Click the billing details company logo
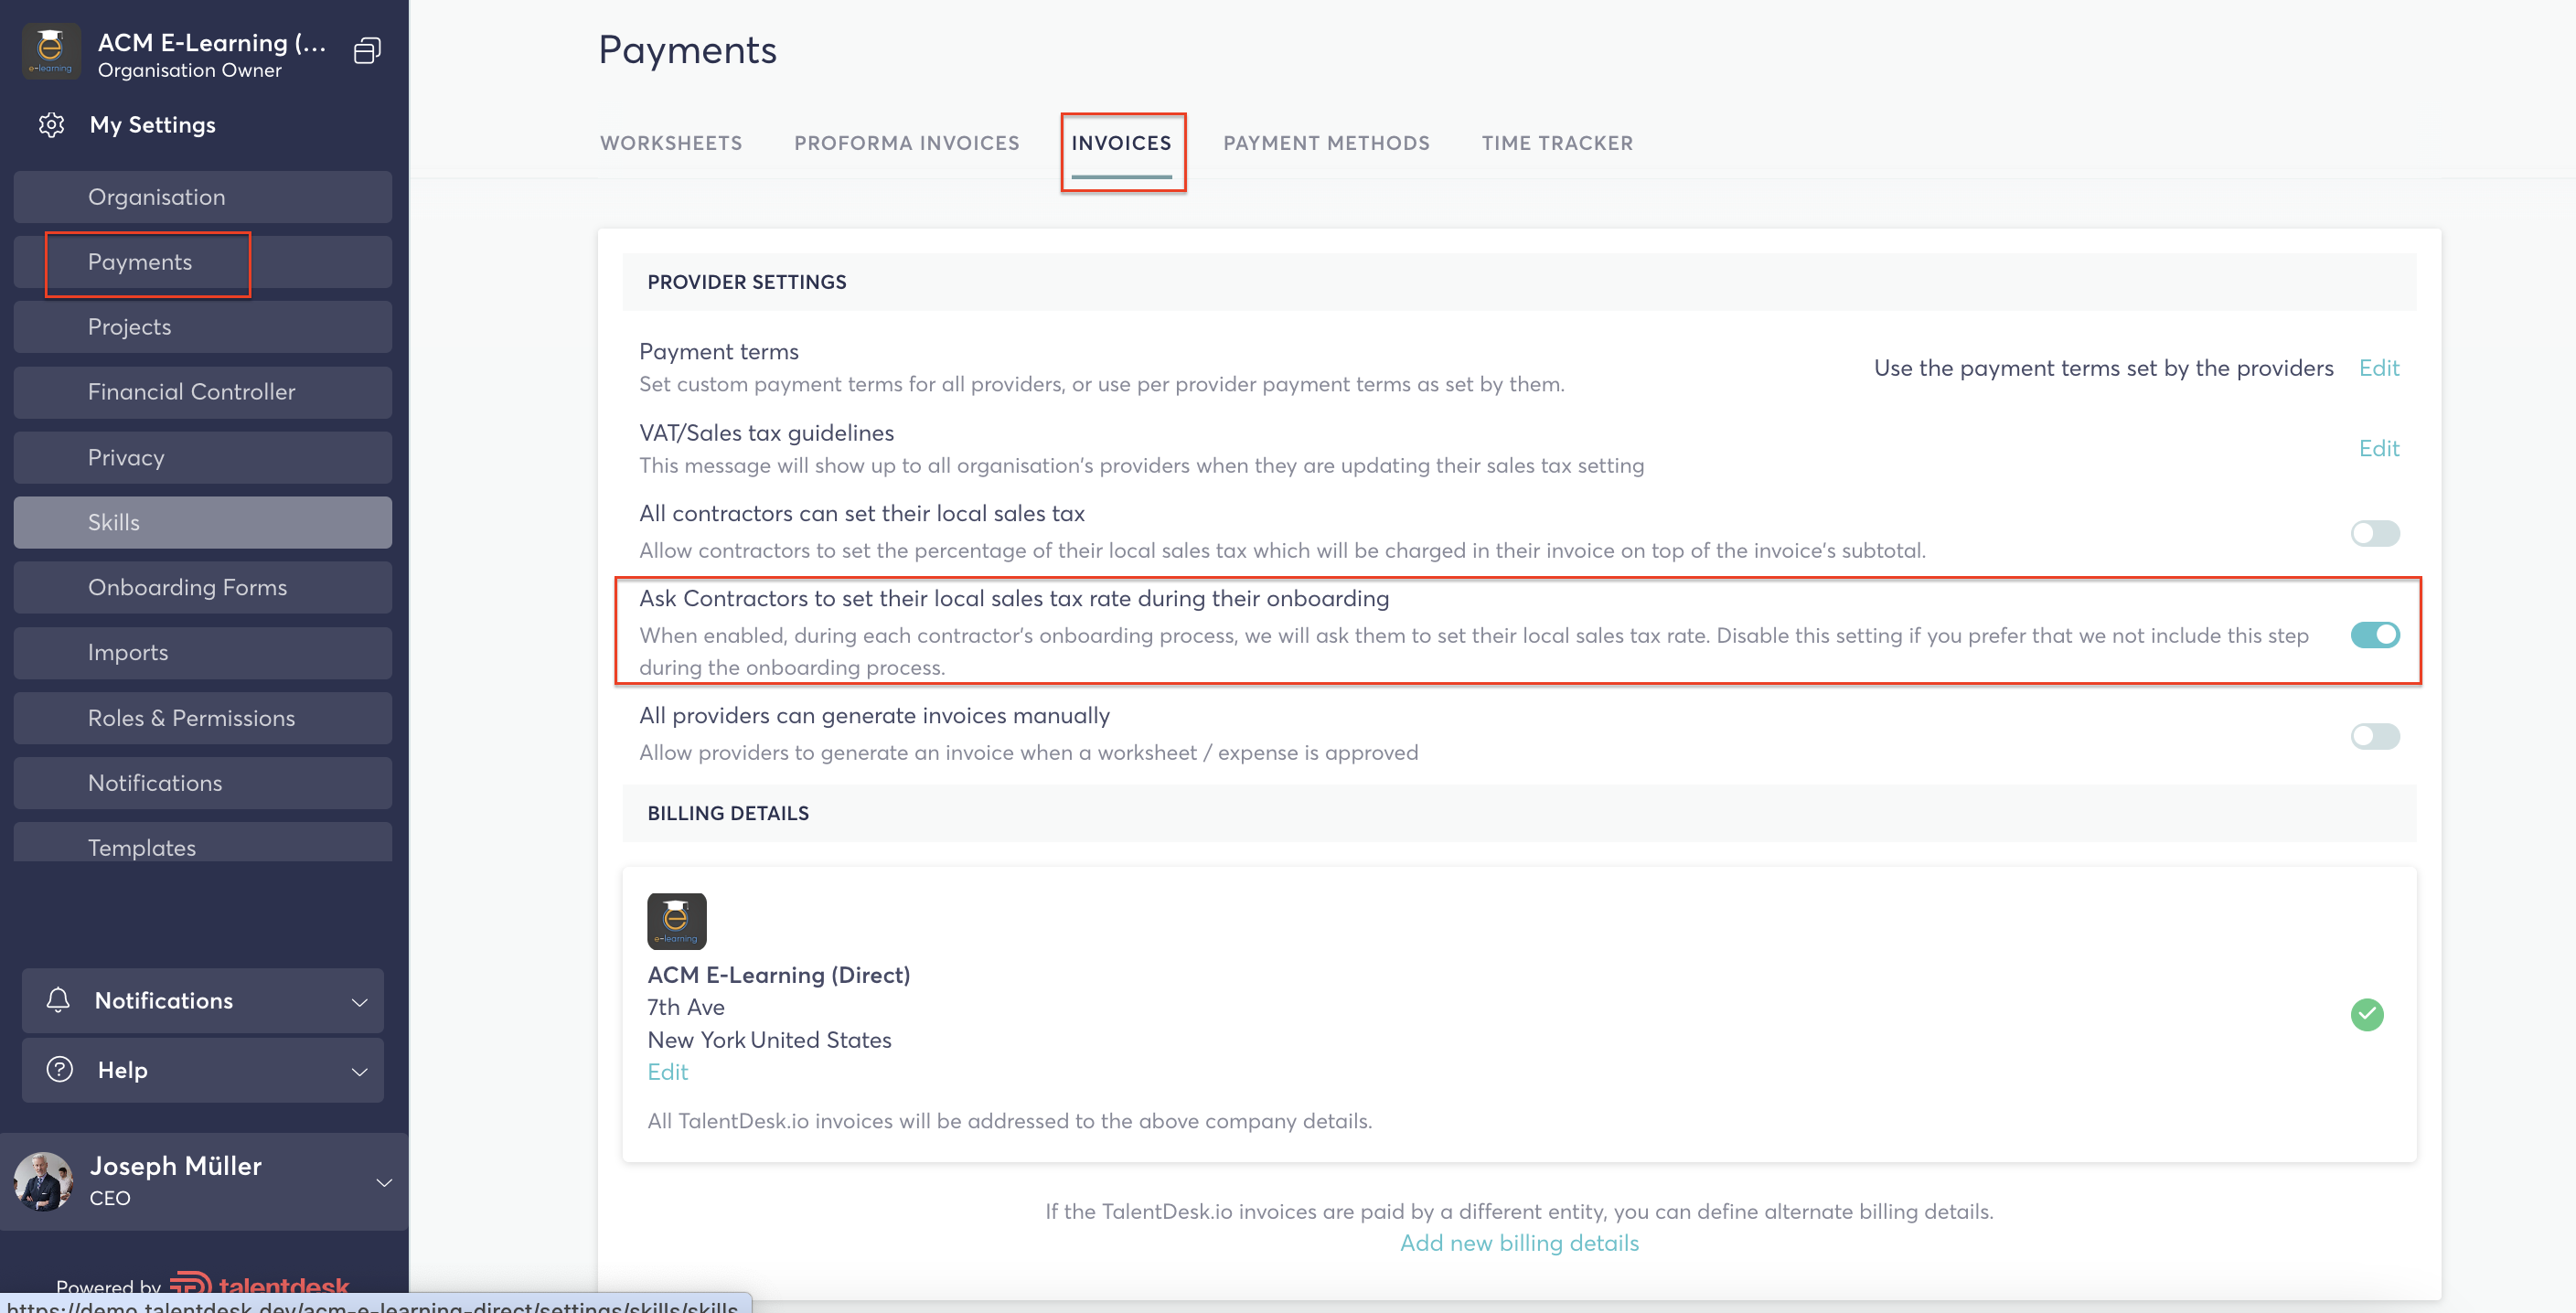This screenshot has height=1313, width=2576. click(676, 921)
